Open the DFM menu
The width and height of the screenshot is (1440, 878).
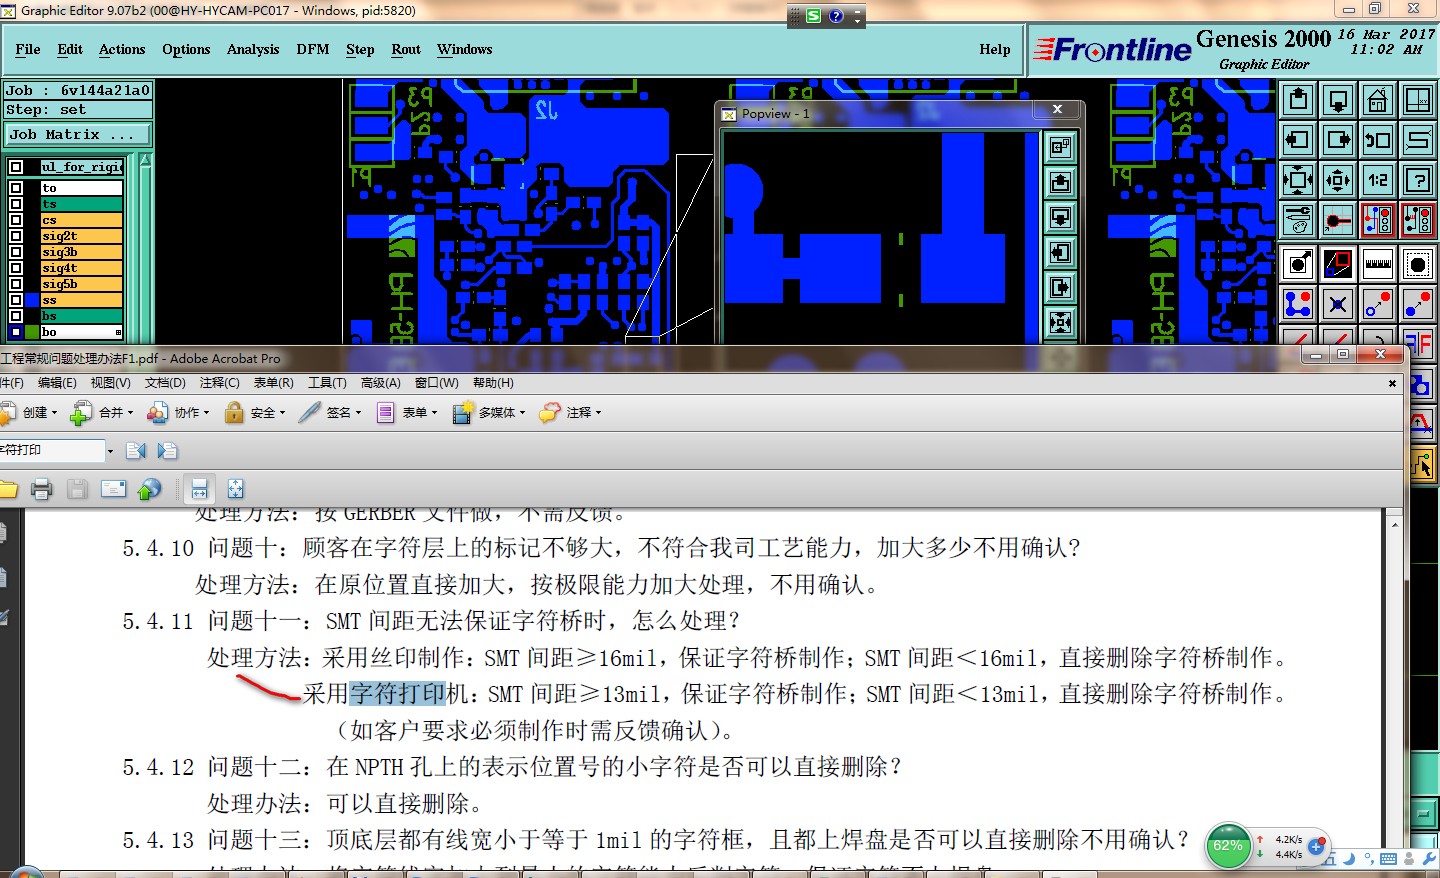tap(313, 50)
